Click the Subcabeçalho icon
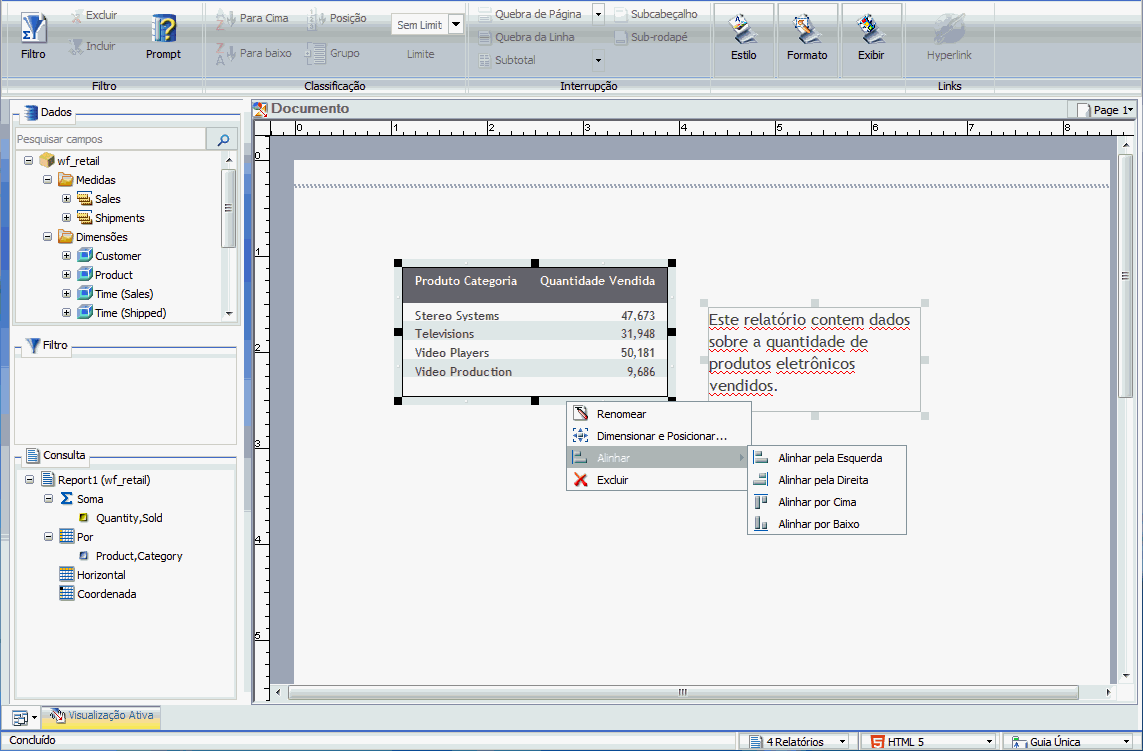1143x751 pixels. click(x=620, y=14)
